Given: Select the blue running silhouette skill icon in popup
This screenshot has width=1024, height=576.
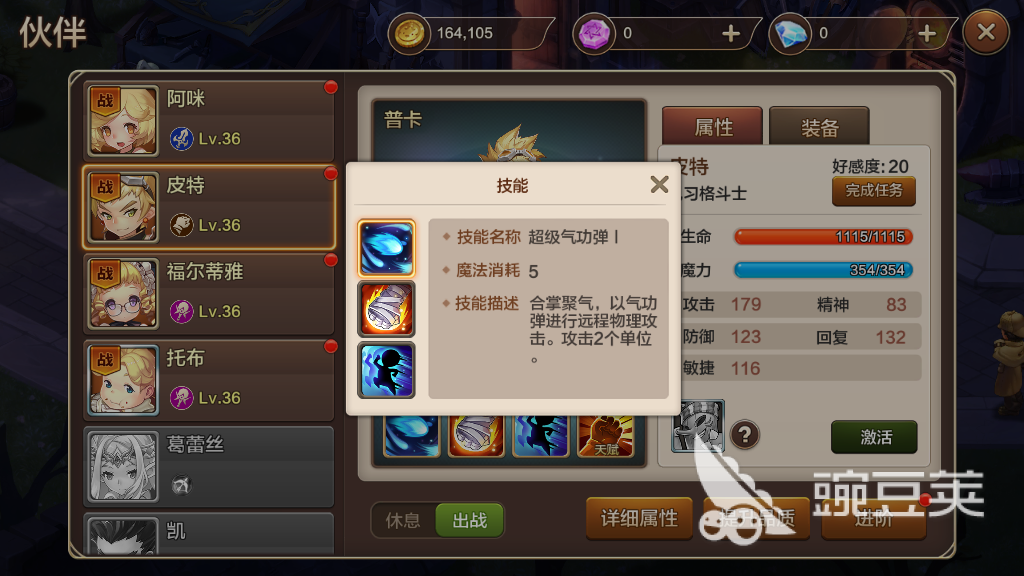Looking at the screenshot, I should tap(386, 370).
